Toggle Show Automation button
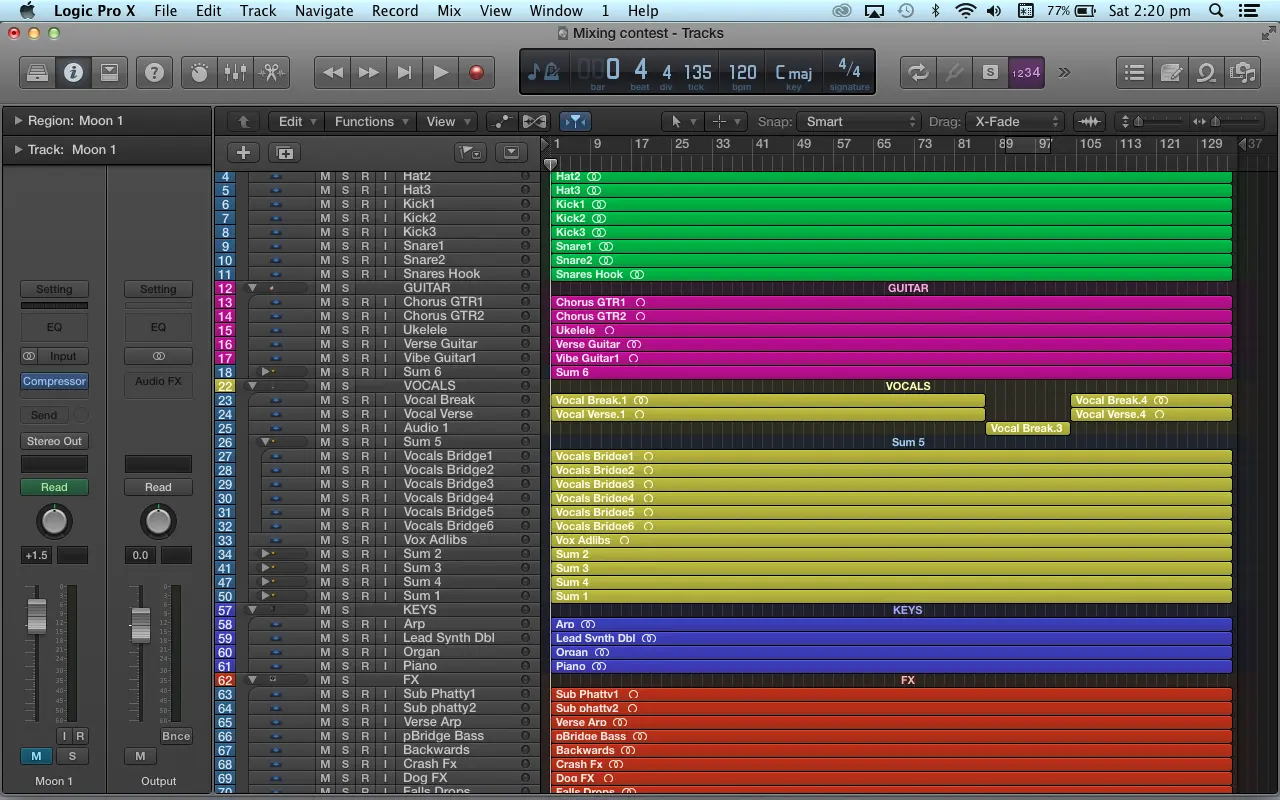The image size is (1280, 800). coord(501,121)
